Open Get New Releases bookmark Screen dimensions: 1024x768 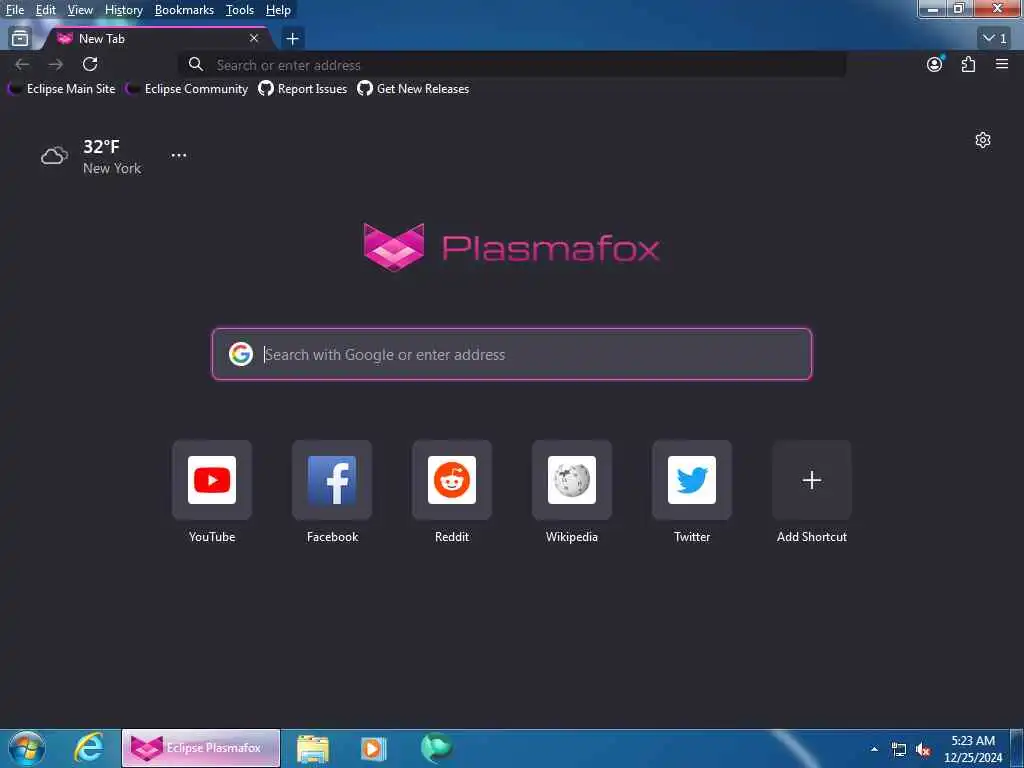(413, 89)
